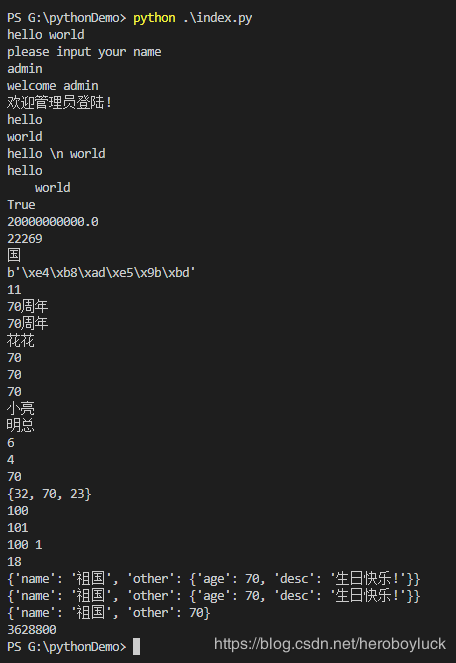Click the terminal cursor at the last prompt

coord(136,647)
